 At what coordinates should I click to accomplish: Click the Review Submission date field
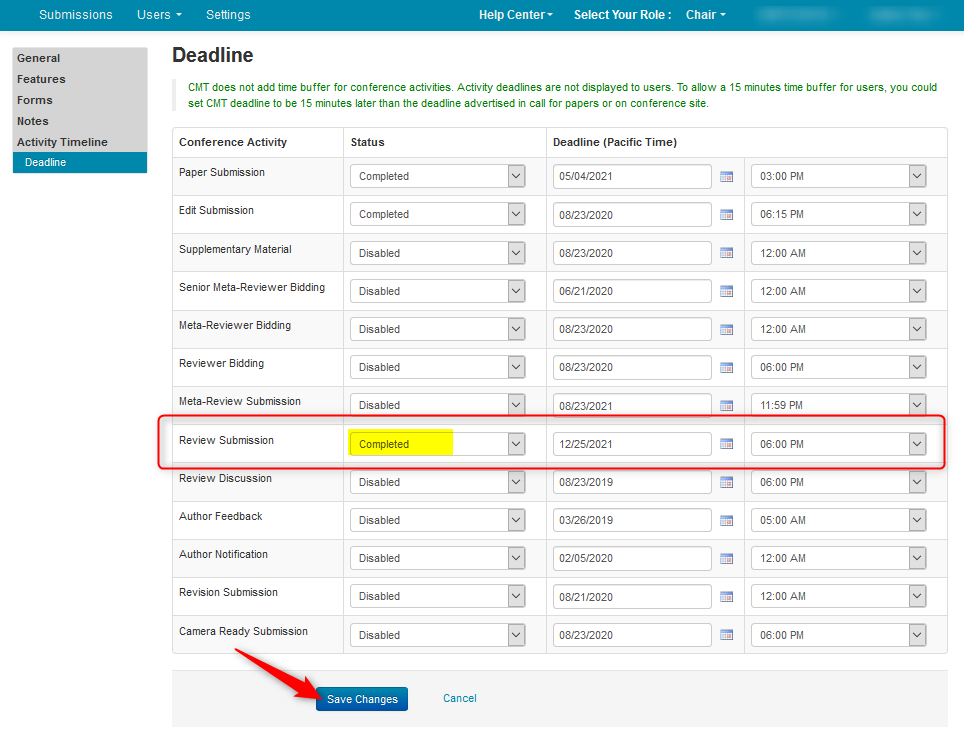[x=632, y=444]
